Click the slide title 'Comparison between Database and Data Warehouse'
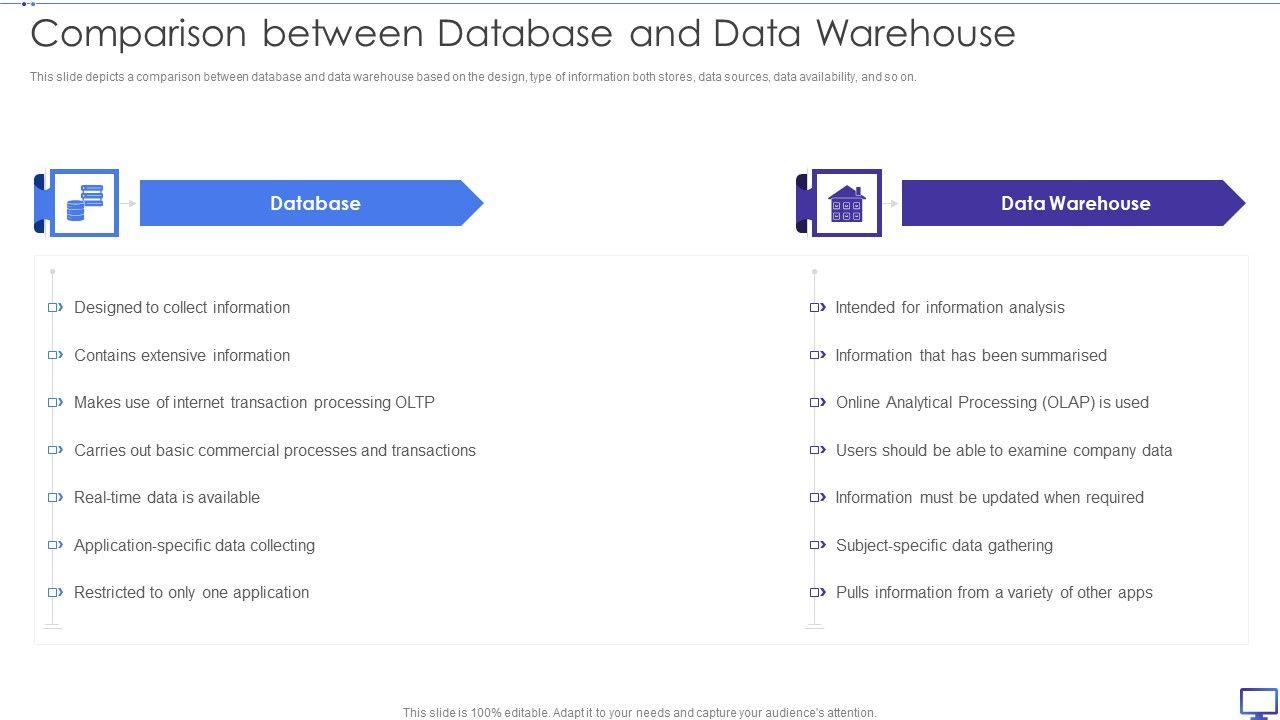The width and height of the screenshot is (1280, 720). (523, 34)
